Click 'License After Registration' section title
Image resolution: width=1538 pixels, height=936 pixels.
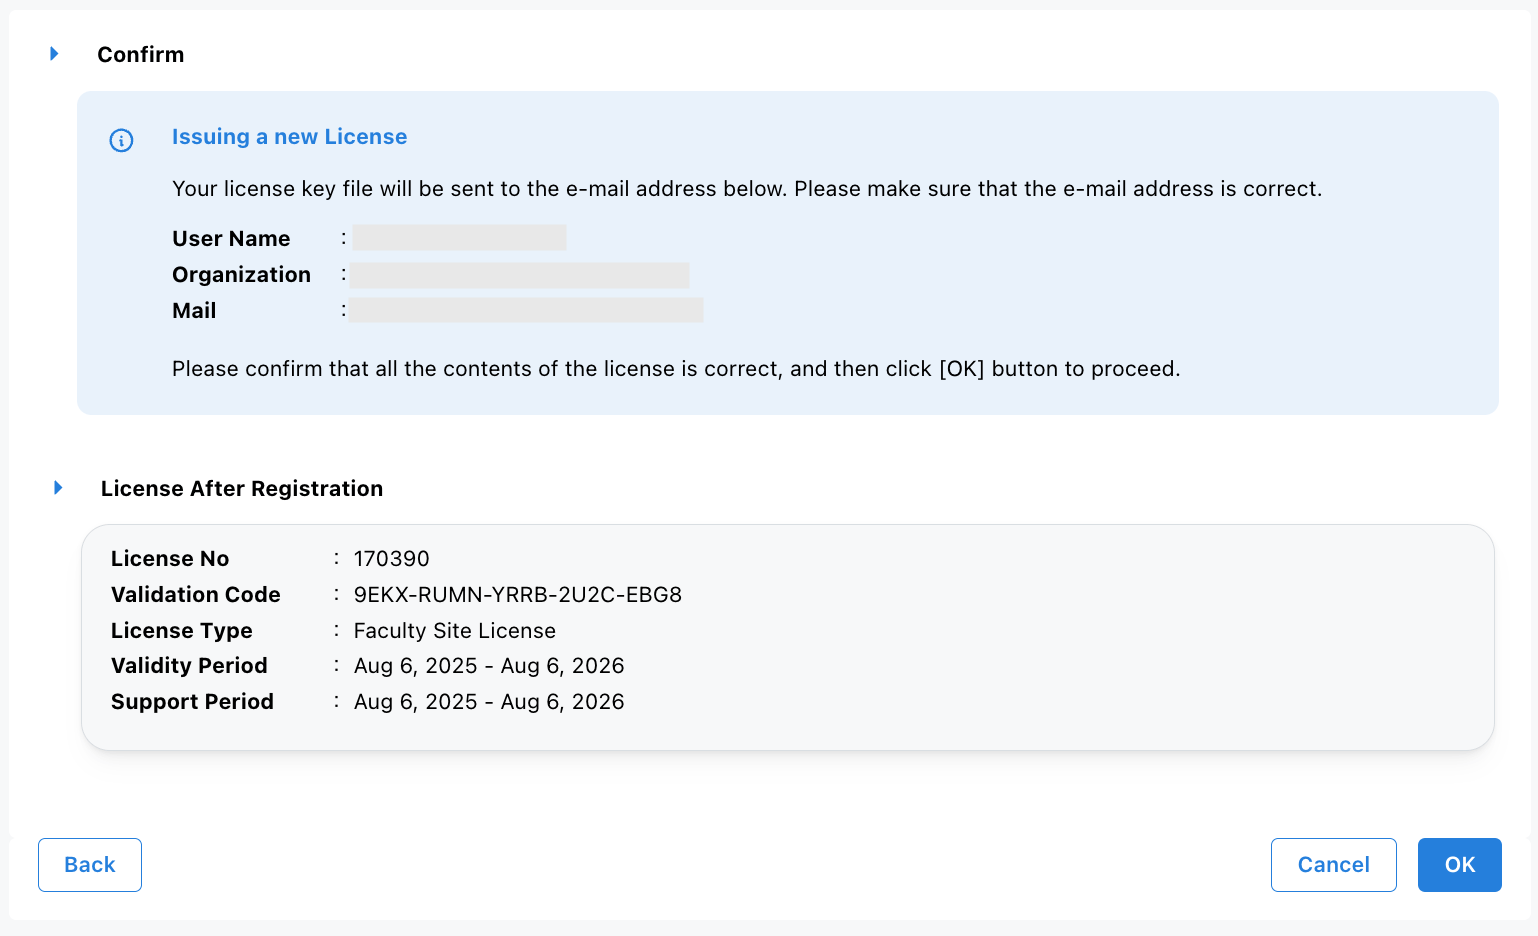pyautogui.click(x=242, y=489)
